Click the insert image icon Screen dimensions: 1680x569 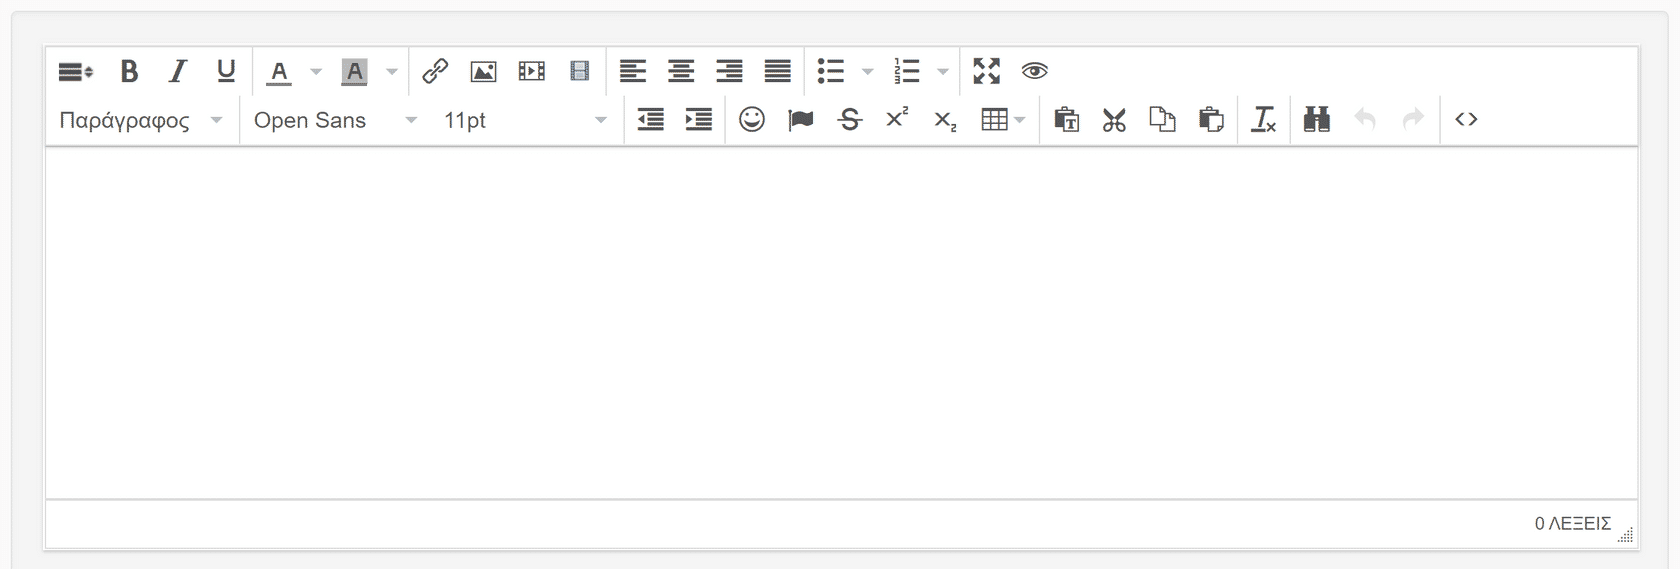click(x=484, y=71)
